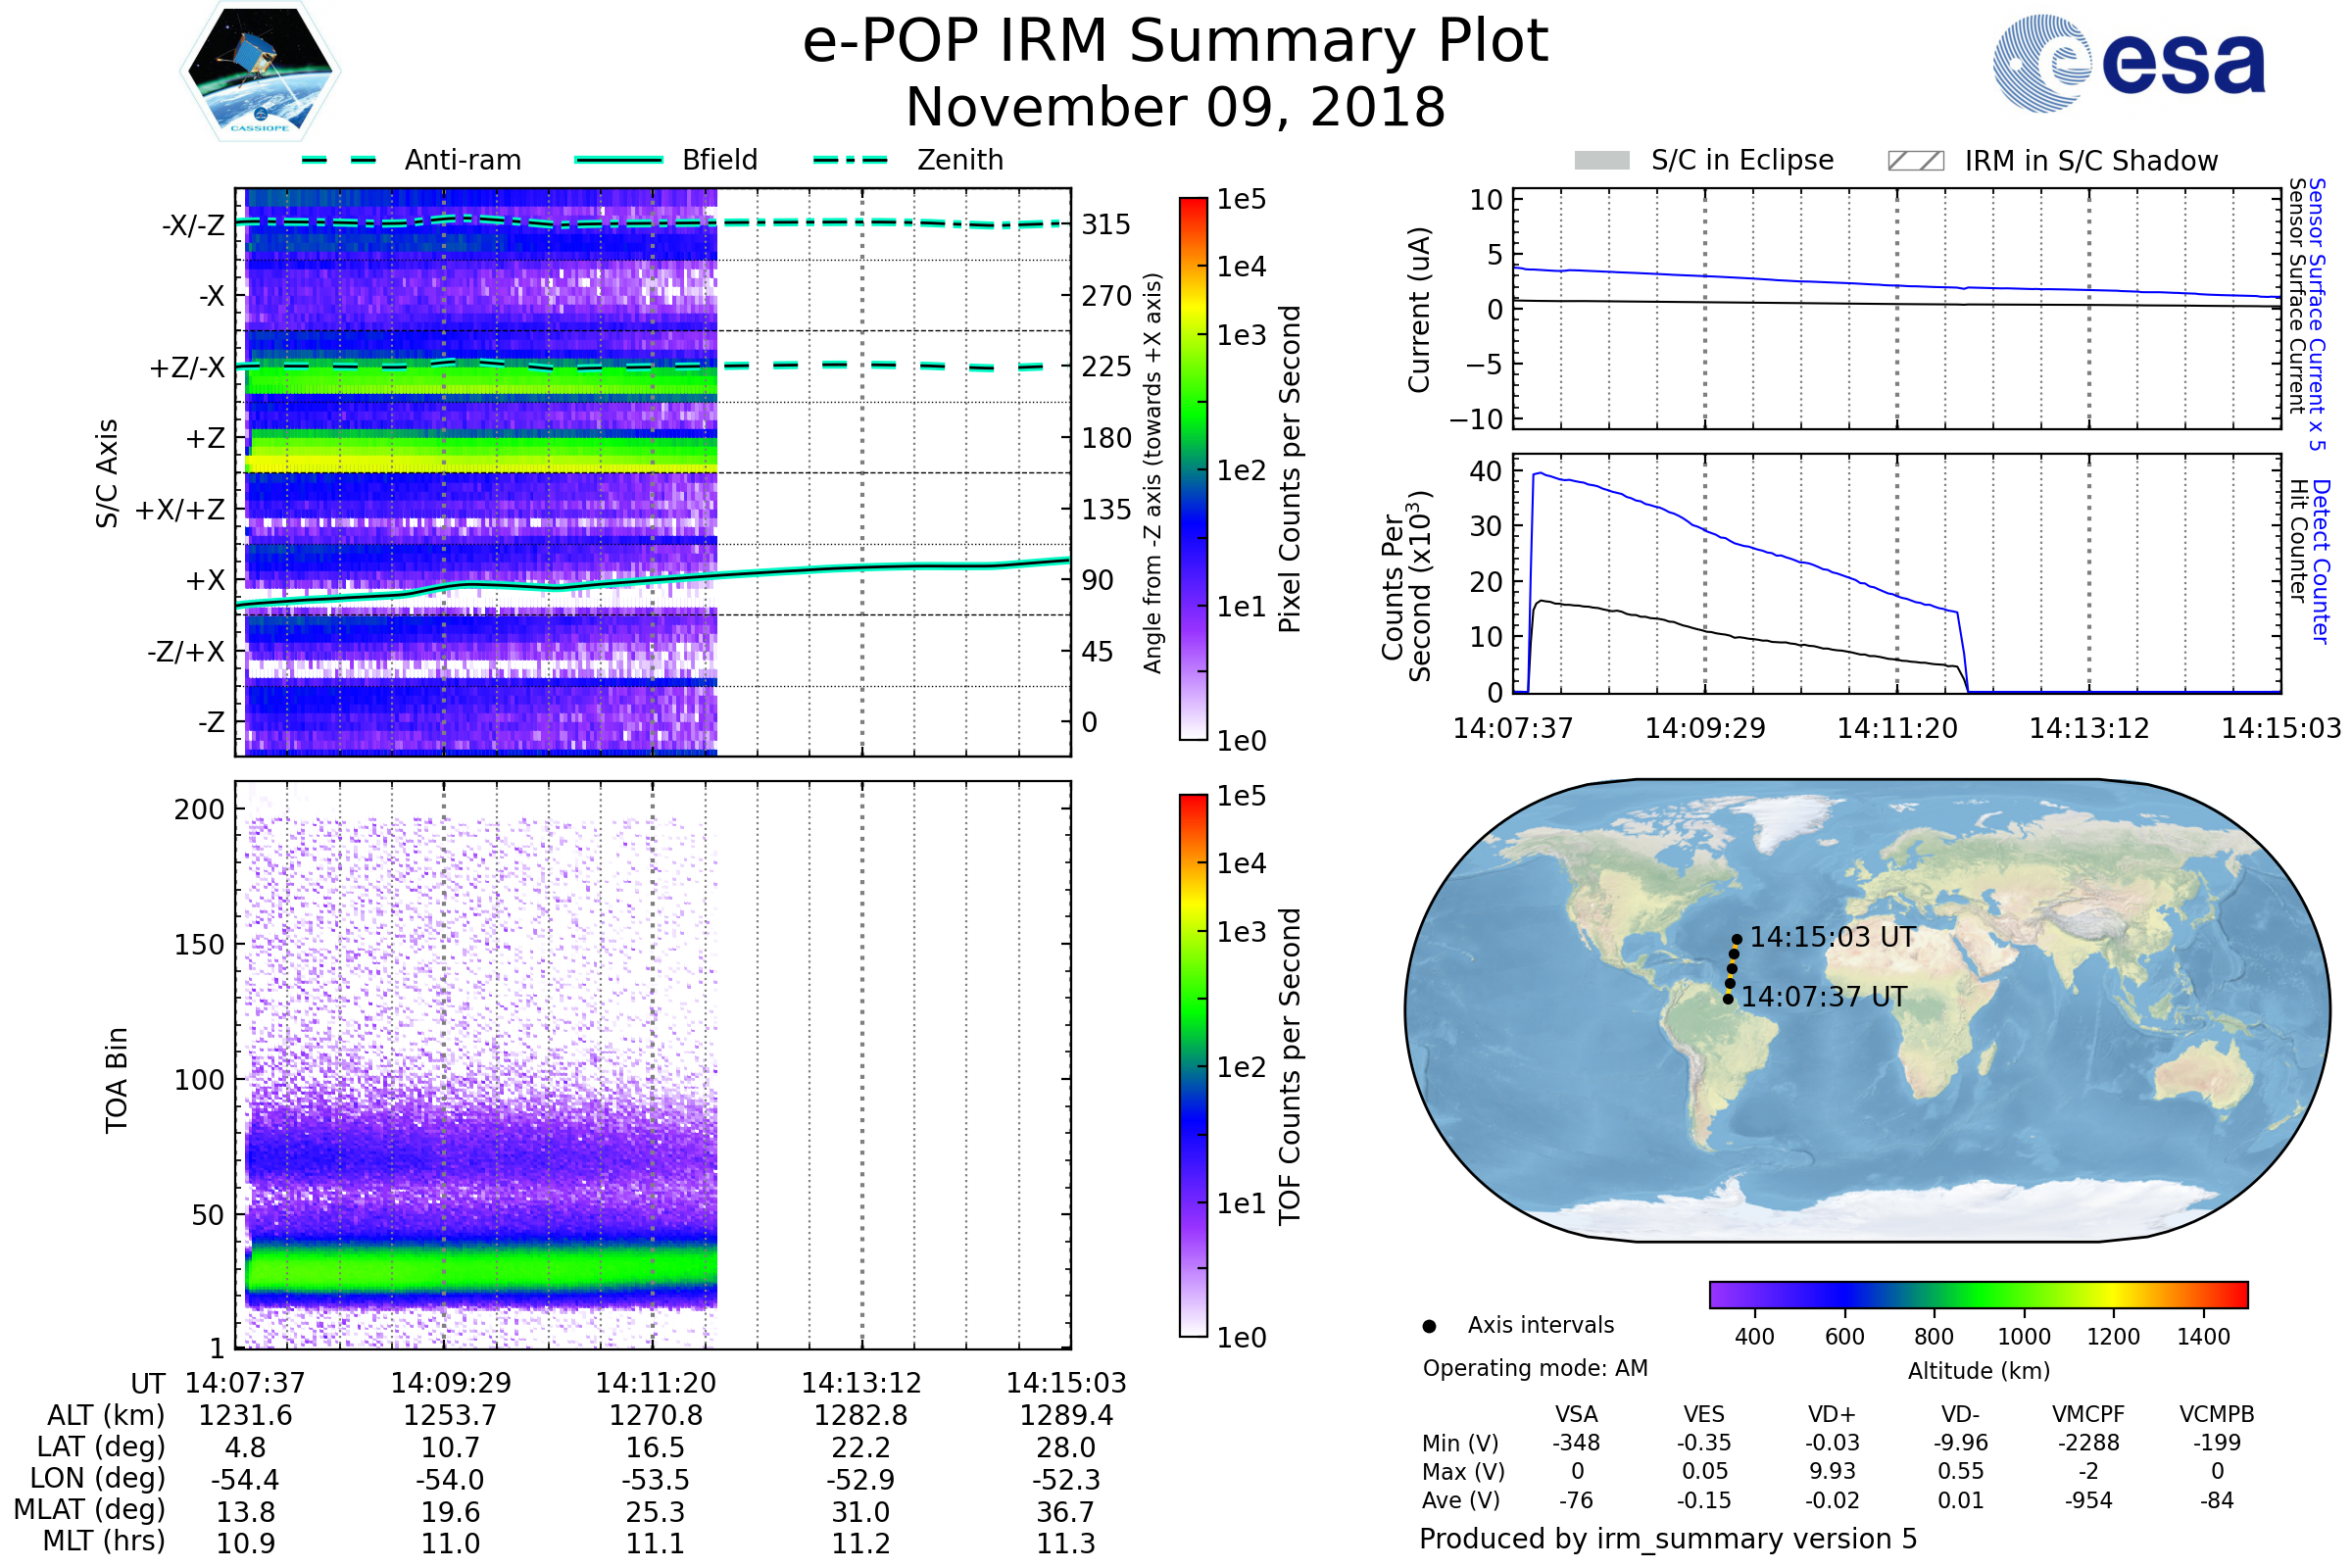Click the TOF Counts per Second colorbar
2352x1568 pixels.
[x=1193, y=1065]
